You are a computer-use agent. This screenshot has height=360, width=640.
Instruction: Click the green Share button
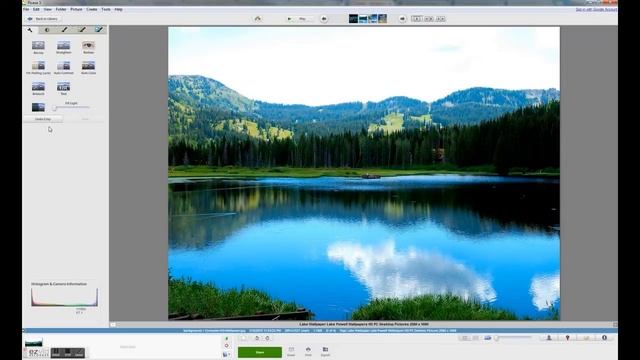[260, 352]
